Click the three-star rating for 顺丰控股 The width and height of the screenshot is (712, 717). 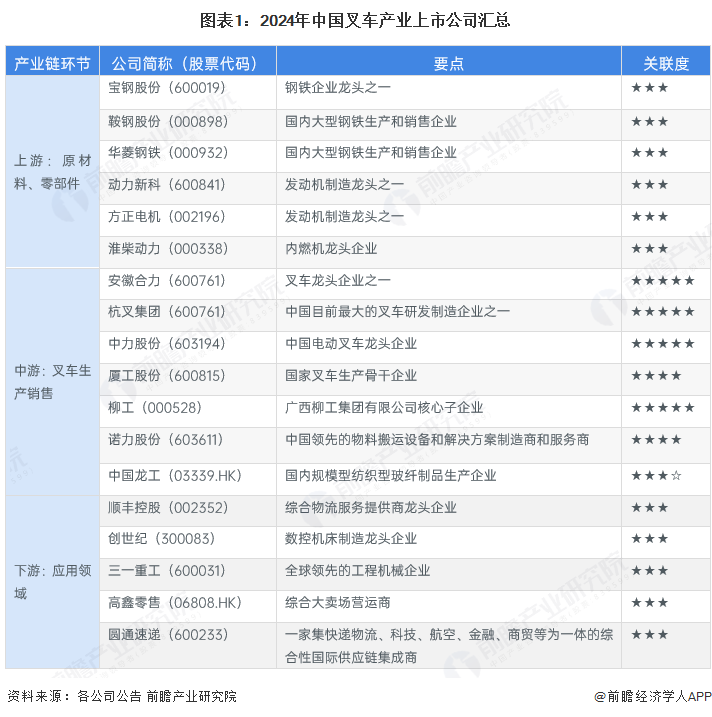[x=649, y=507]
